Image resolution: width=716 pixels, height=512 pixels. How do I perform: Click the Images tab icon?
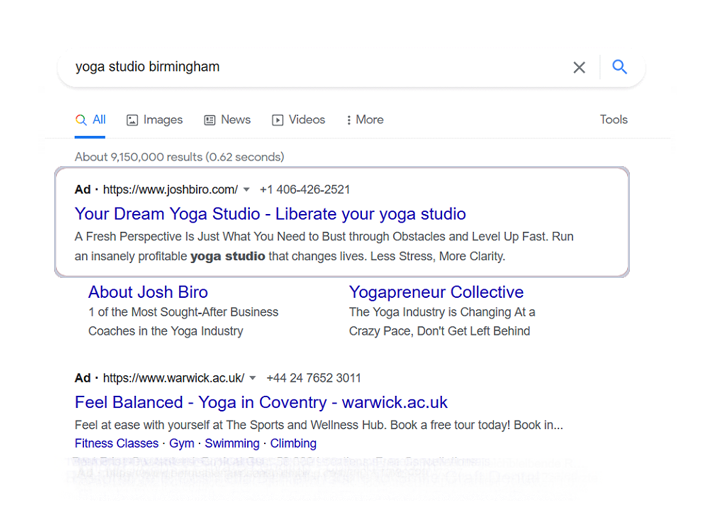132,120
